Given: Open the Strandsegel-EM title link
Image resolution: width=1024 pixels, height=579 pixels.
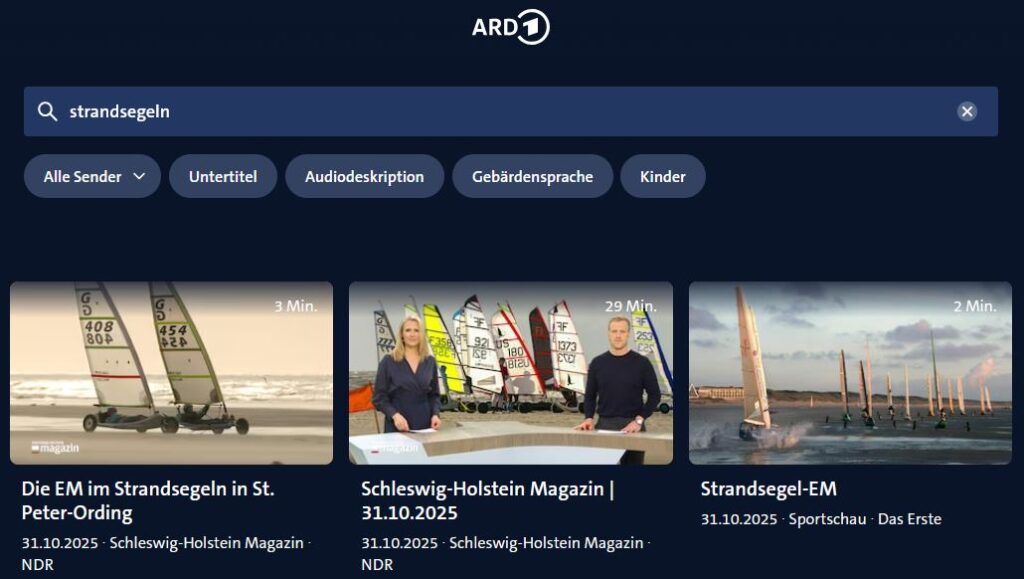Looking at the screenshot, I should click(769, 489).
